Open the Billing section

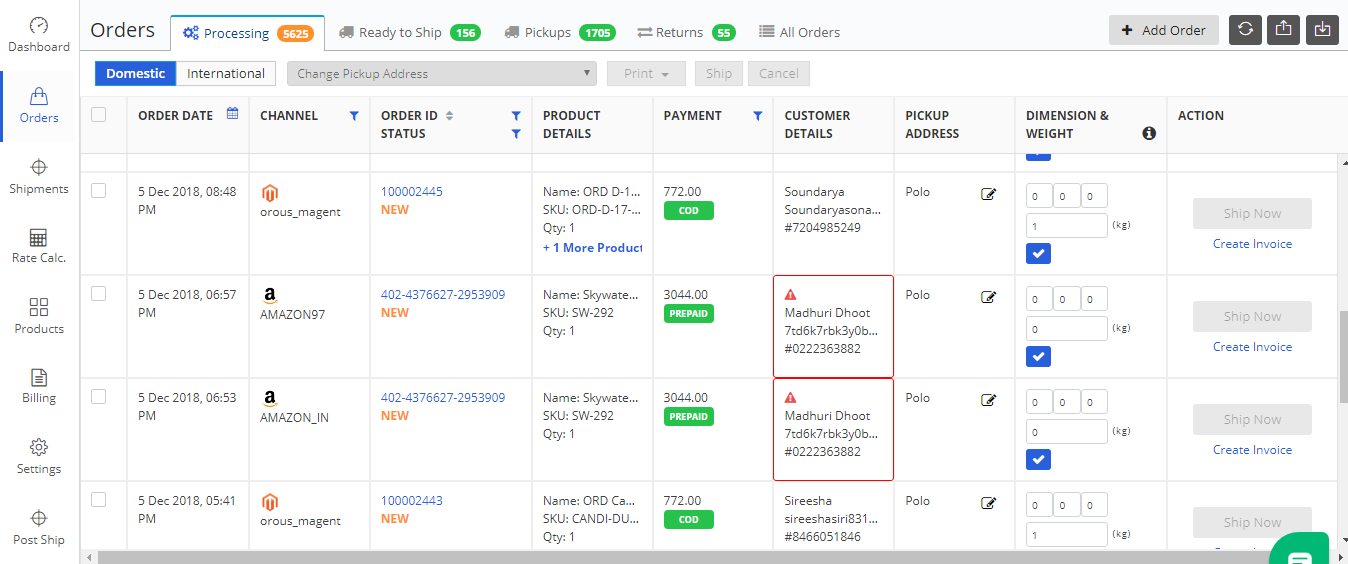click(39, 386)
